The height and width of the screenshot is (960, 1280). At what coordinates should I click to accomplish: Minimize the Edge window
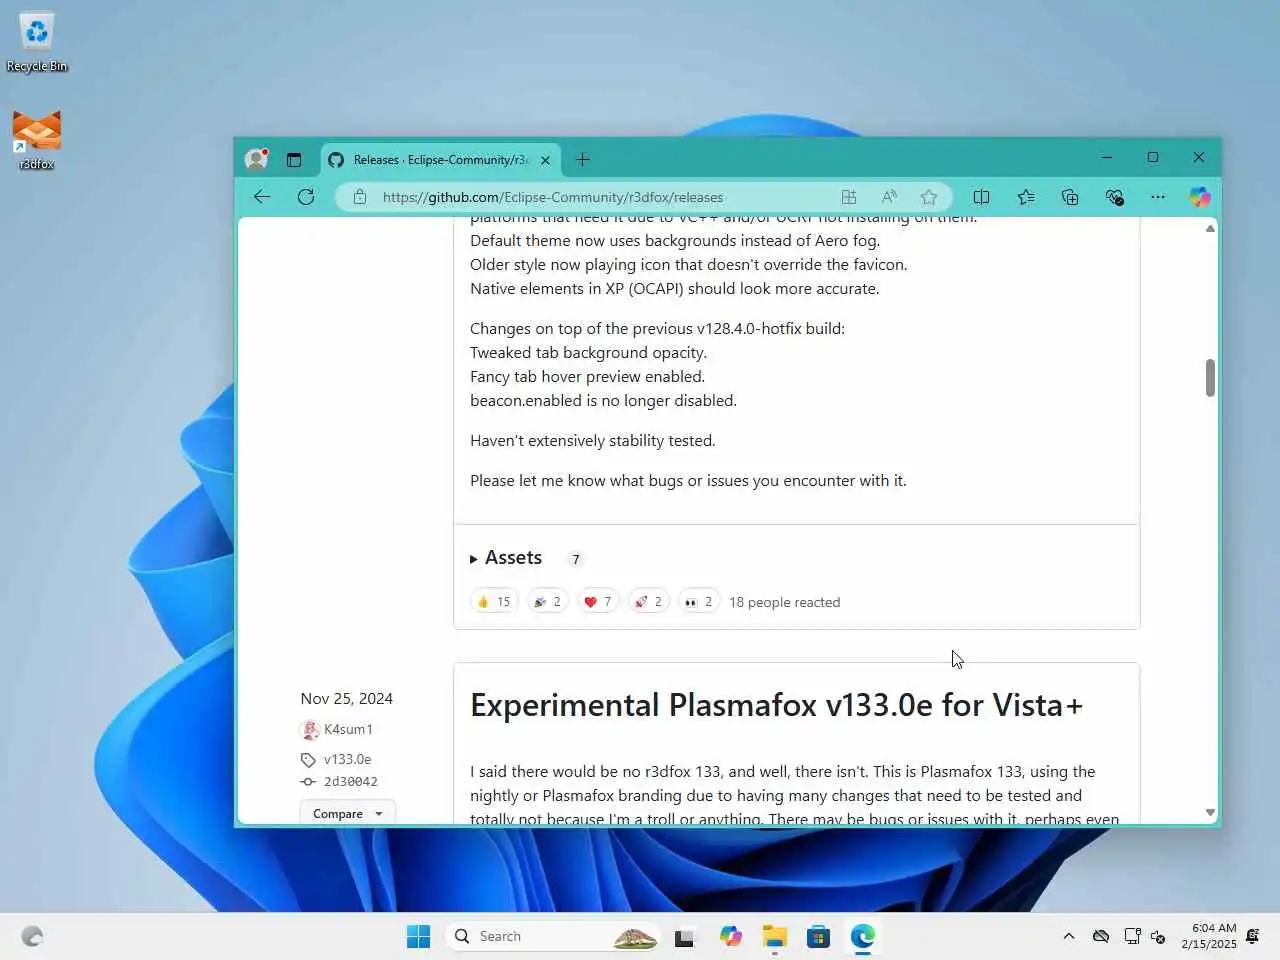click(x=1107, y=157)
